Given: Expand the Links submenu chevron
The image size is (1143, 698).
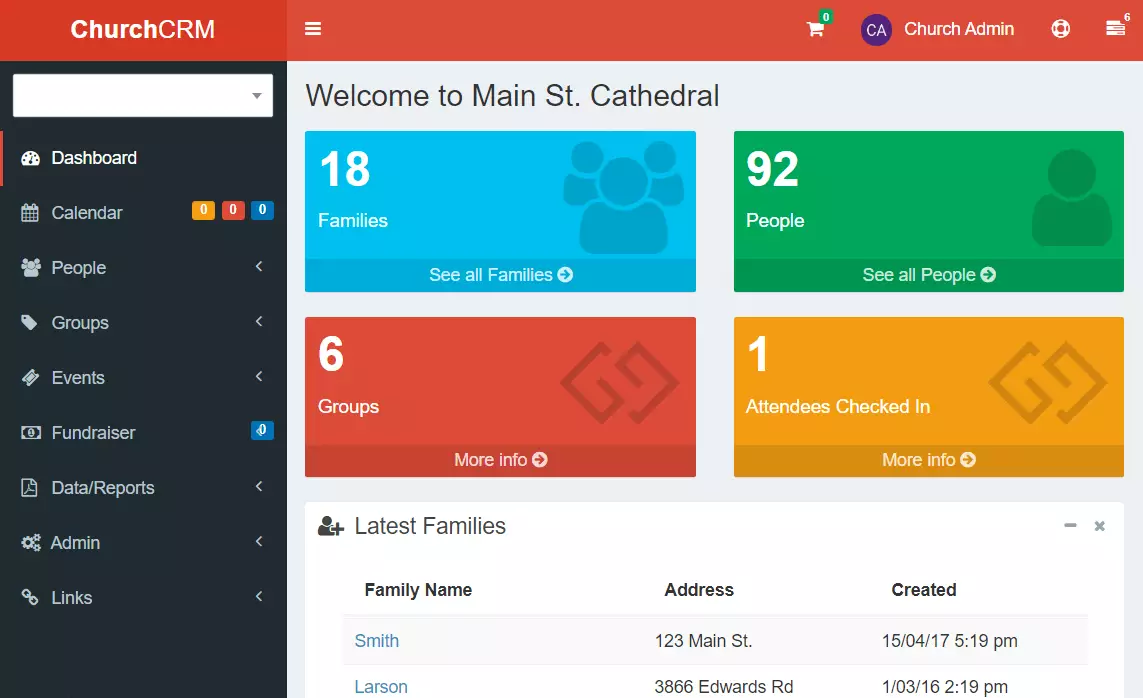Looking at the screenshot, I should coord(259,596).
